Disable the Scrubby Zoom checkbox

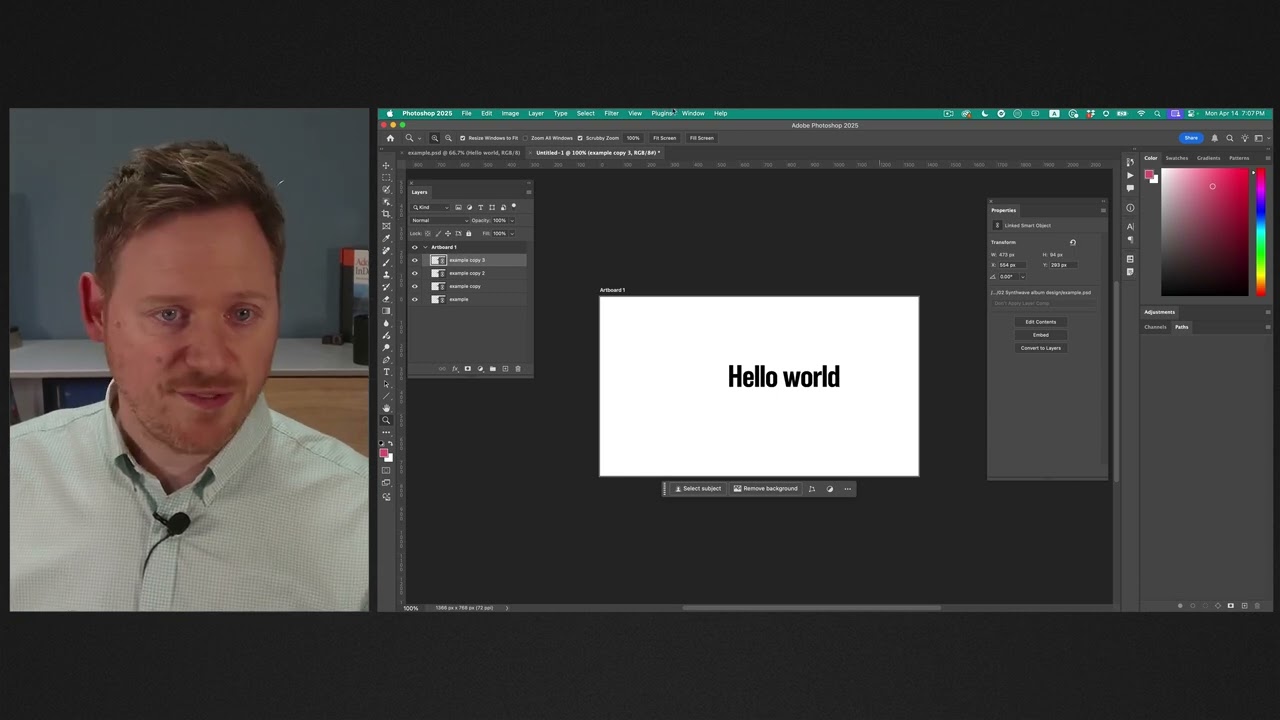[x=580, y=138]
